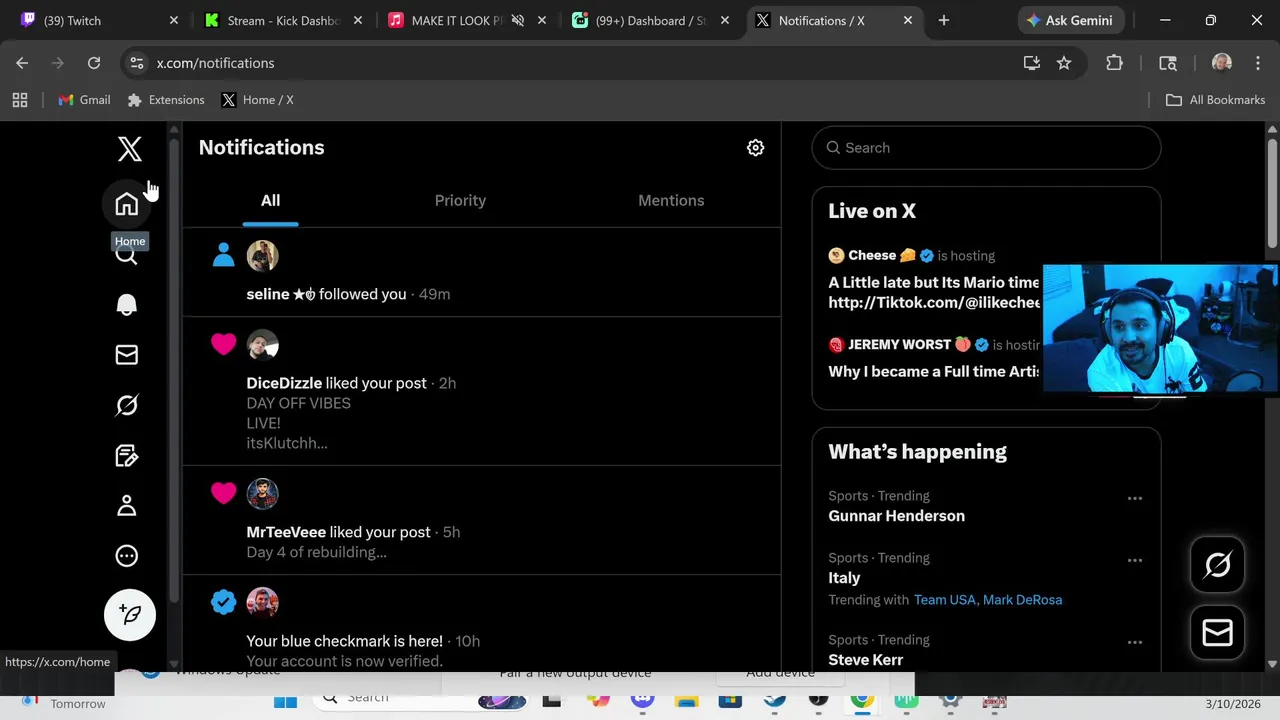Switch to the Mentions tab
This screenshot has width=1280, height=720.
(671, 200)
